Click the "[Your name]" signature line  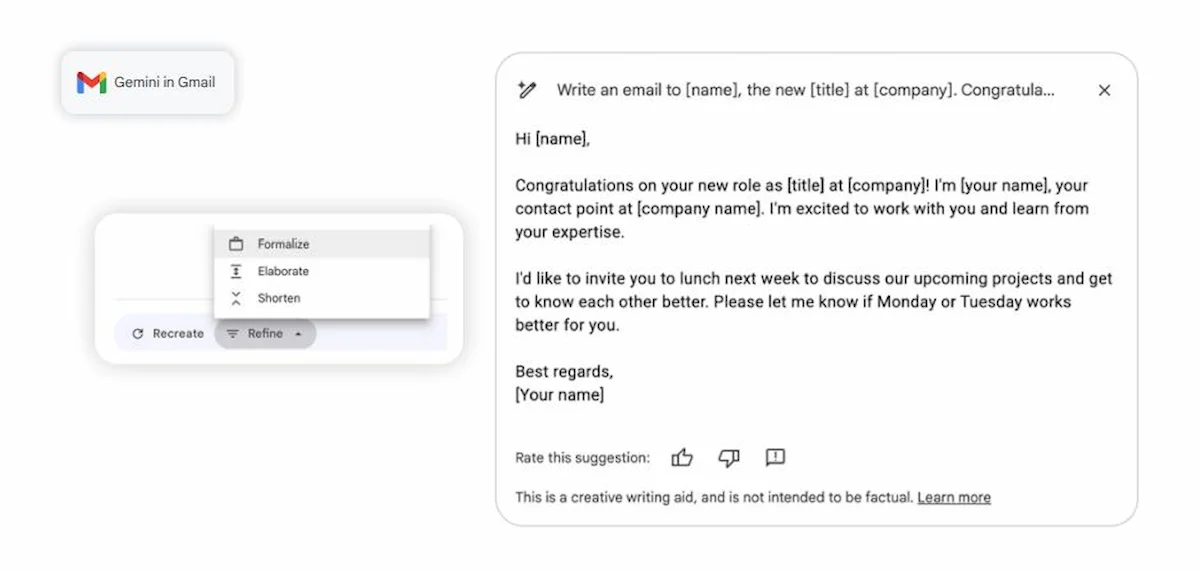tap(559, 395)
